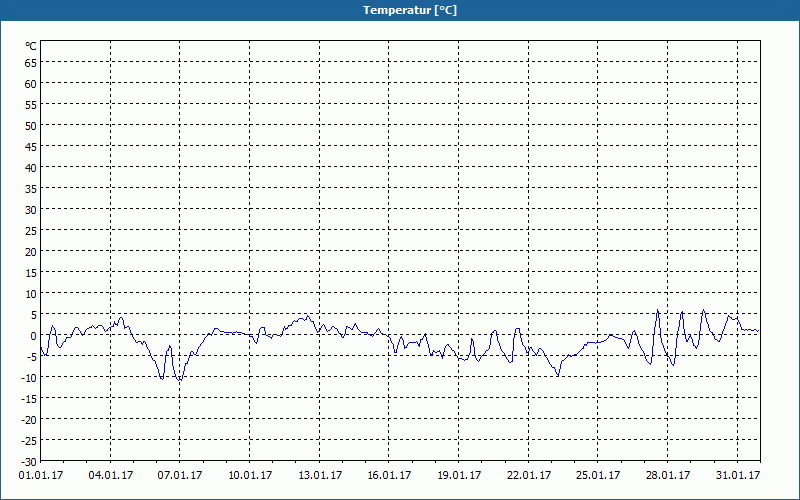Click the 07.01.17 date label
The image size is (800, 500).
[x=180, y=476]
